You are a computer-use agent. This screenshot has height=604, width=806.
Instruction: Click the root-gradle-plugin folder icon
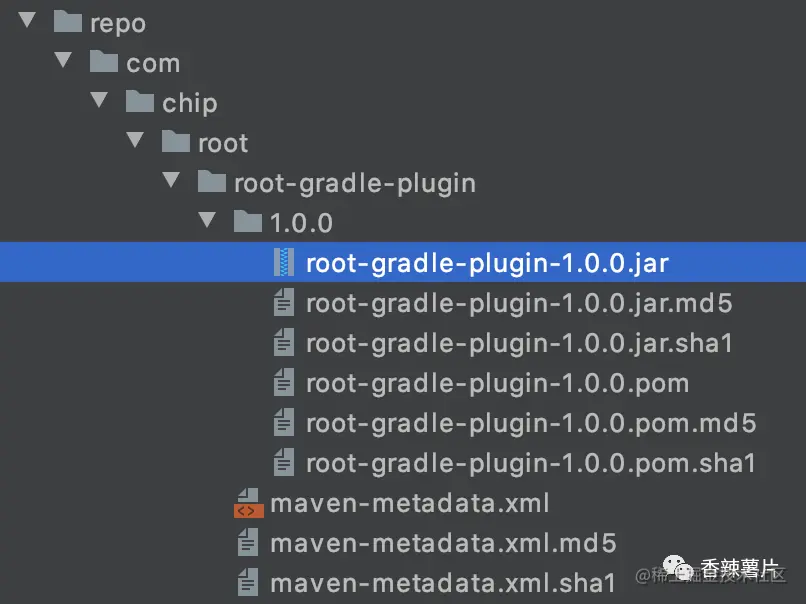[212, 183]
